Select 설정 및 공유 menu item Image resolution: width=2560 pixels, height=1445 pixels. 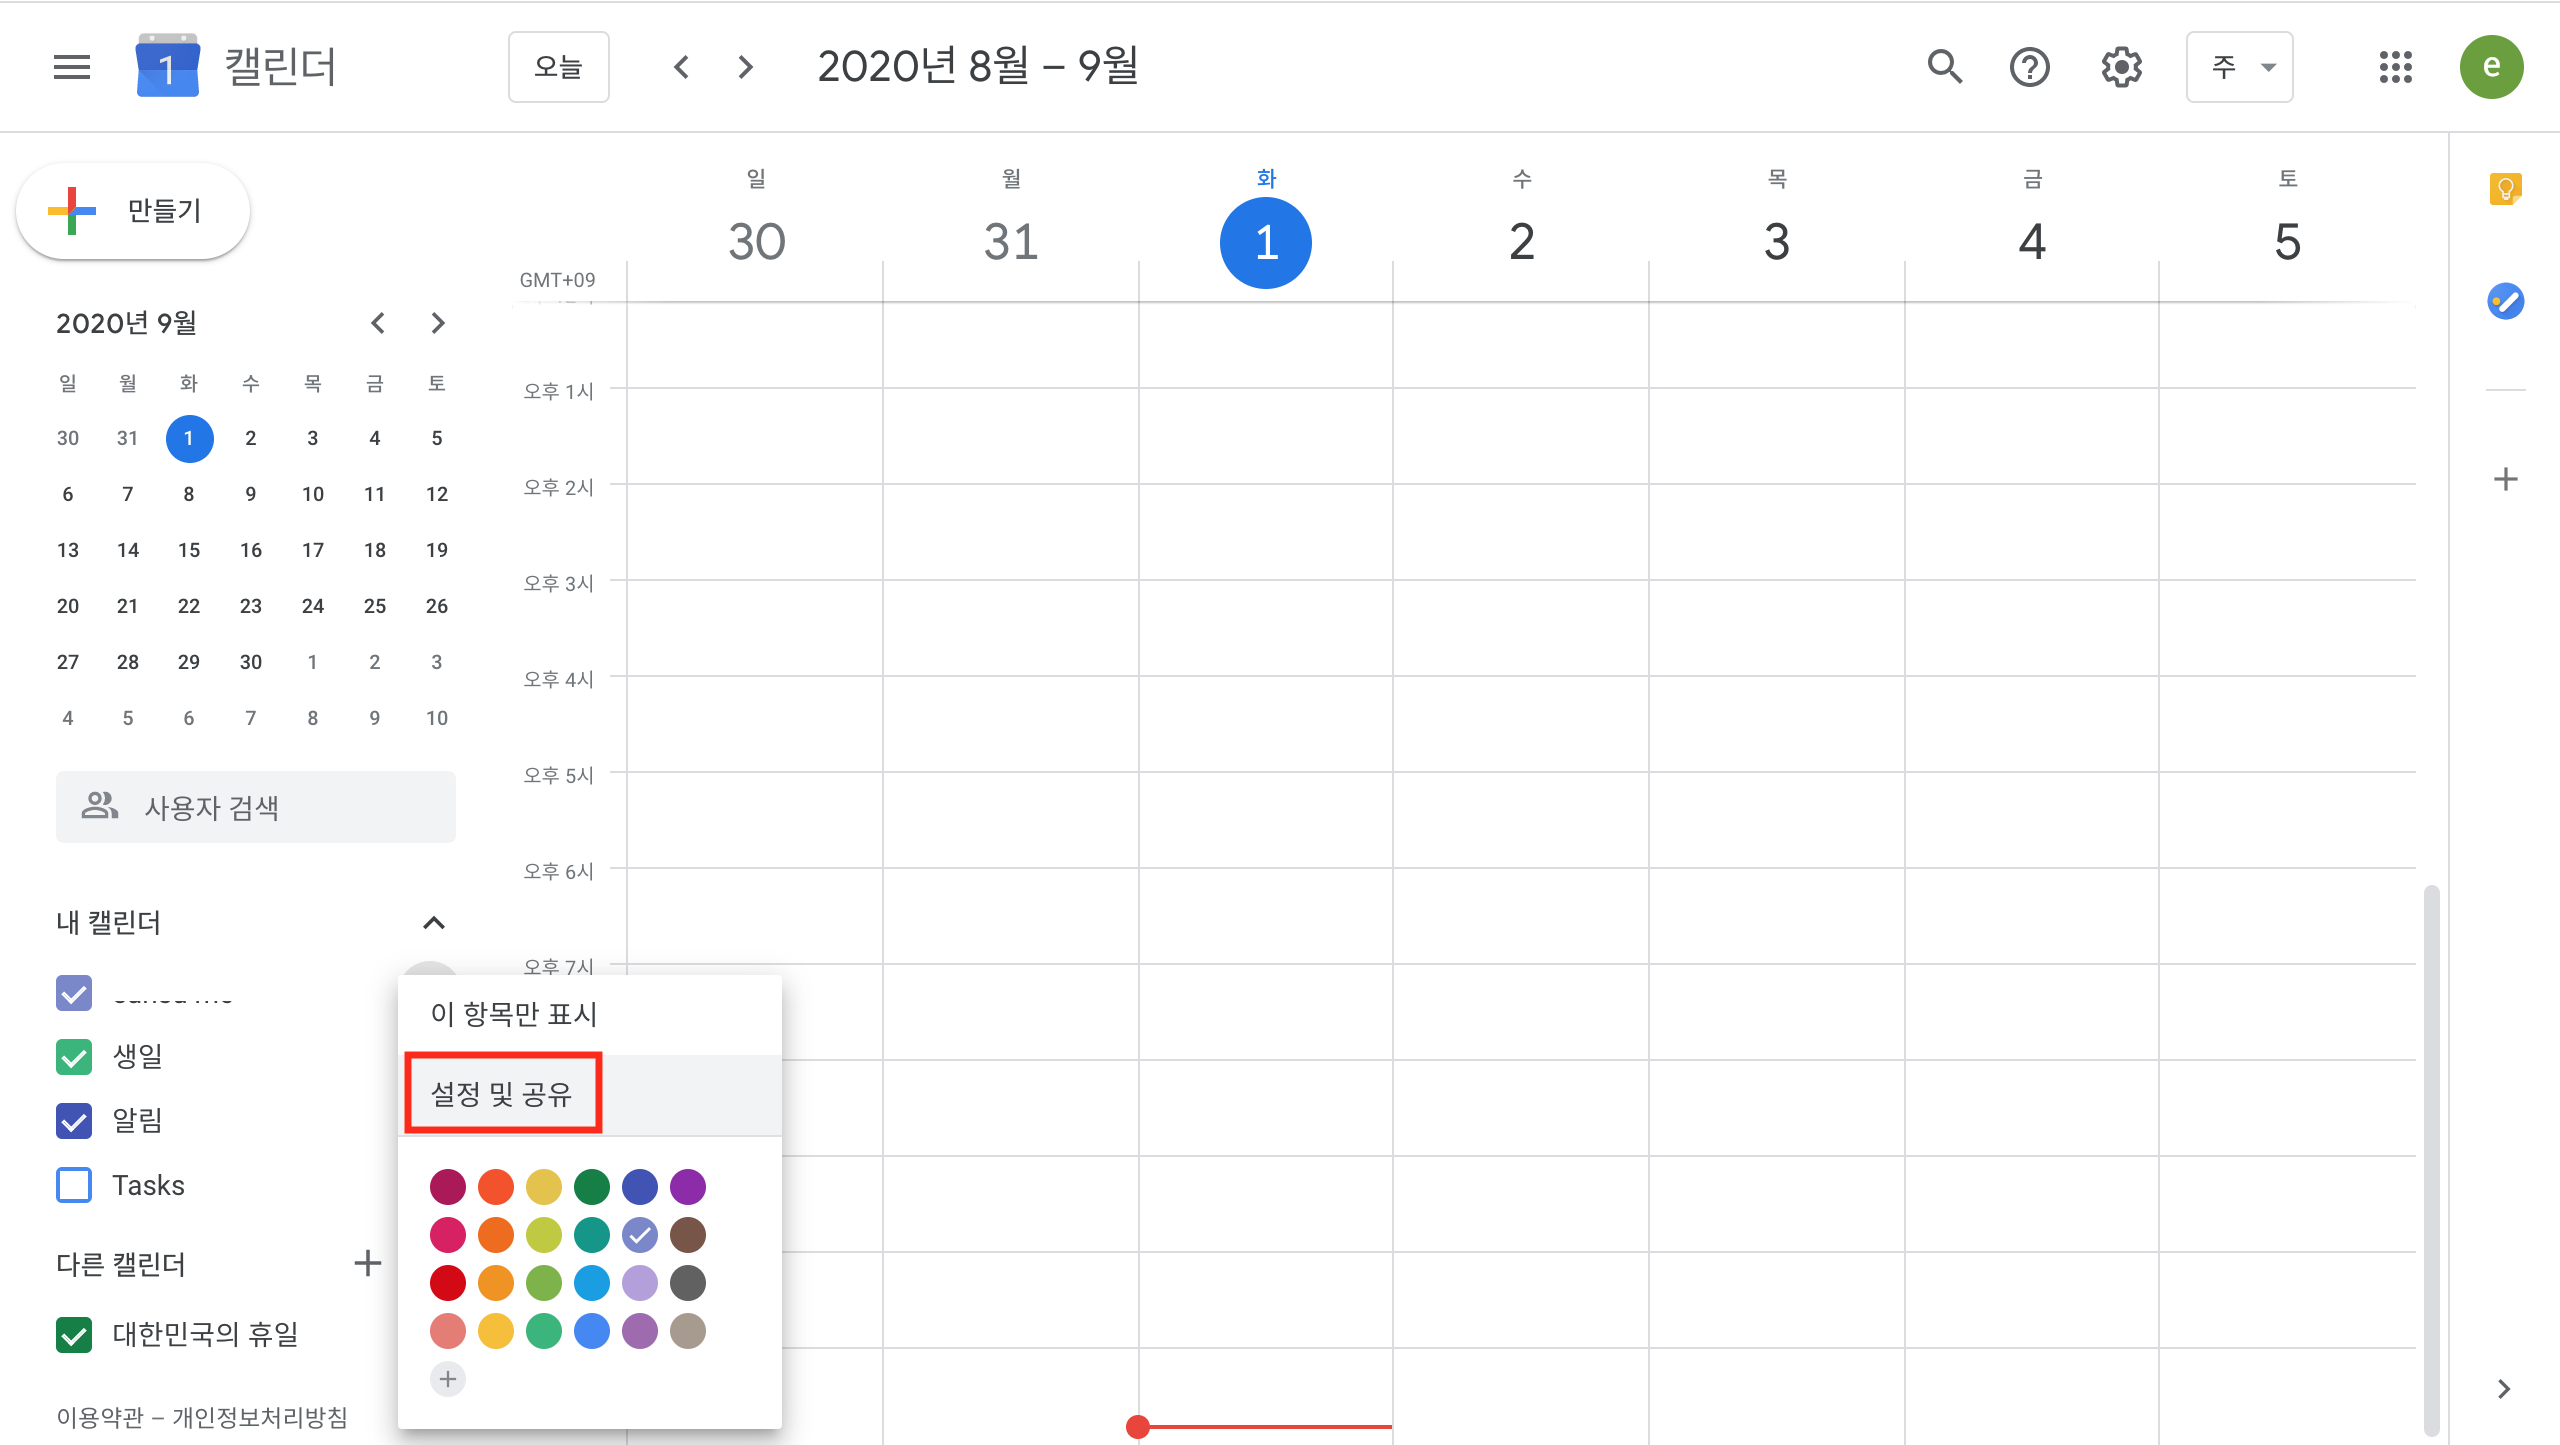[502, 1094]
